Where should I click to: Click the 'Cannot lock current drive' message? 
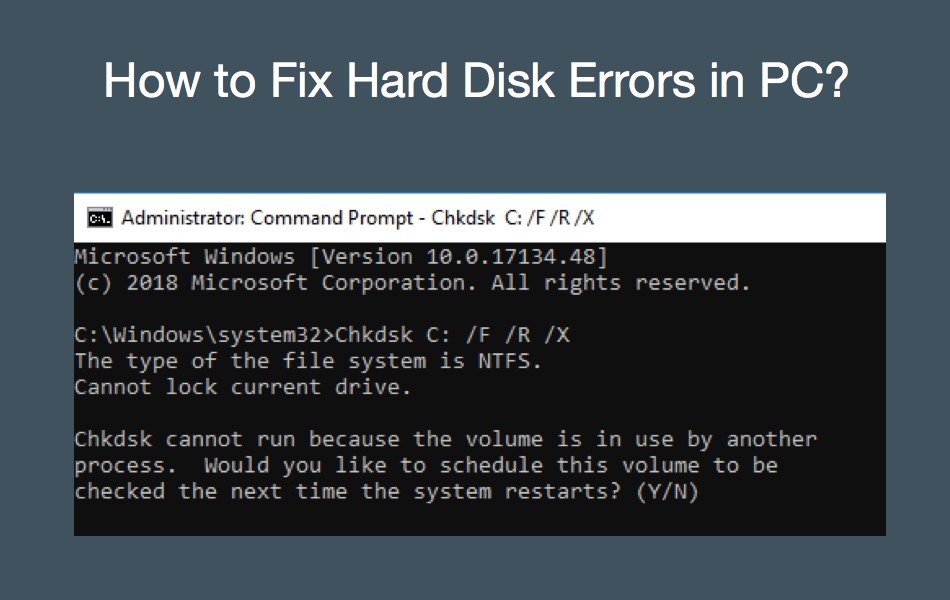click(243, 387)
